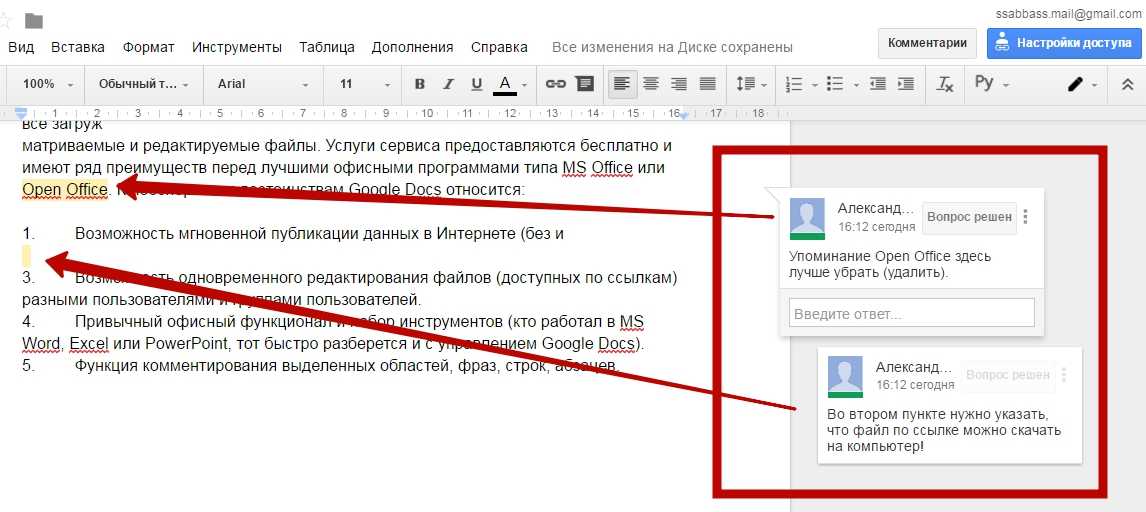The width and height of the screenshot is (1146, 512).
Task: Collapse the toolbar with double chevron
Action: click(x=1124, y=84)
